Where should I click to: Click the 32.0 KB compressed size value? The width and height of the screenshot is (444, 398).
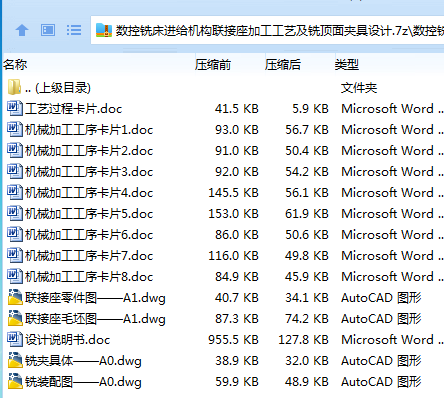tap(307, 361)
